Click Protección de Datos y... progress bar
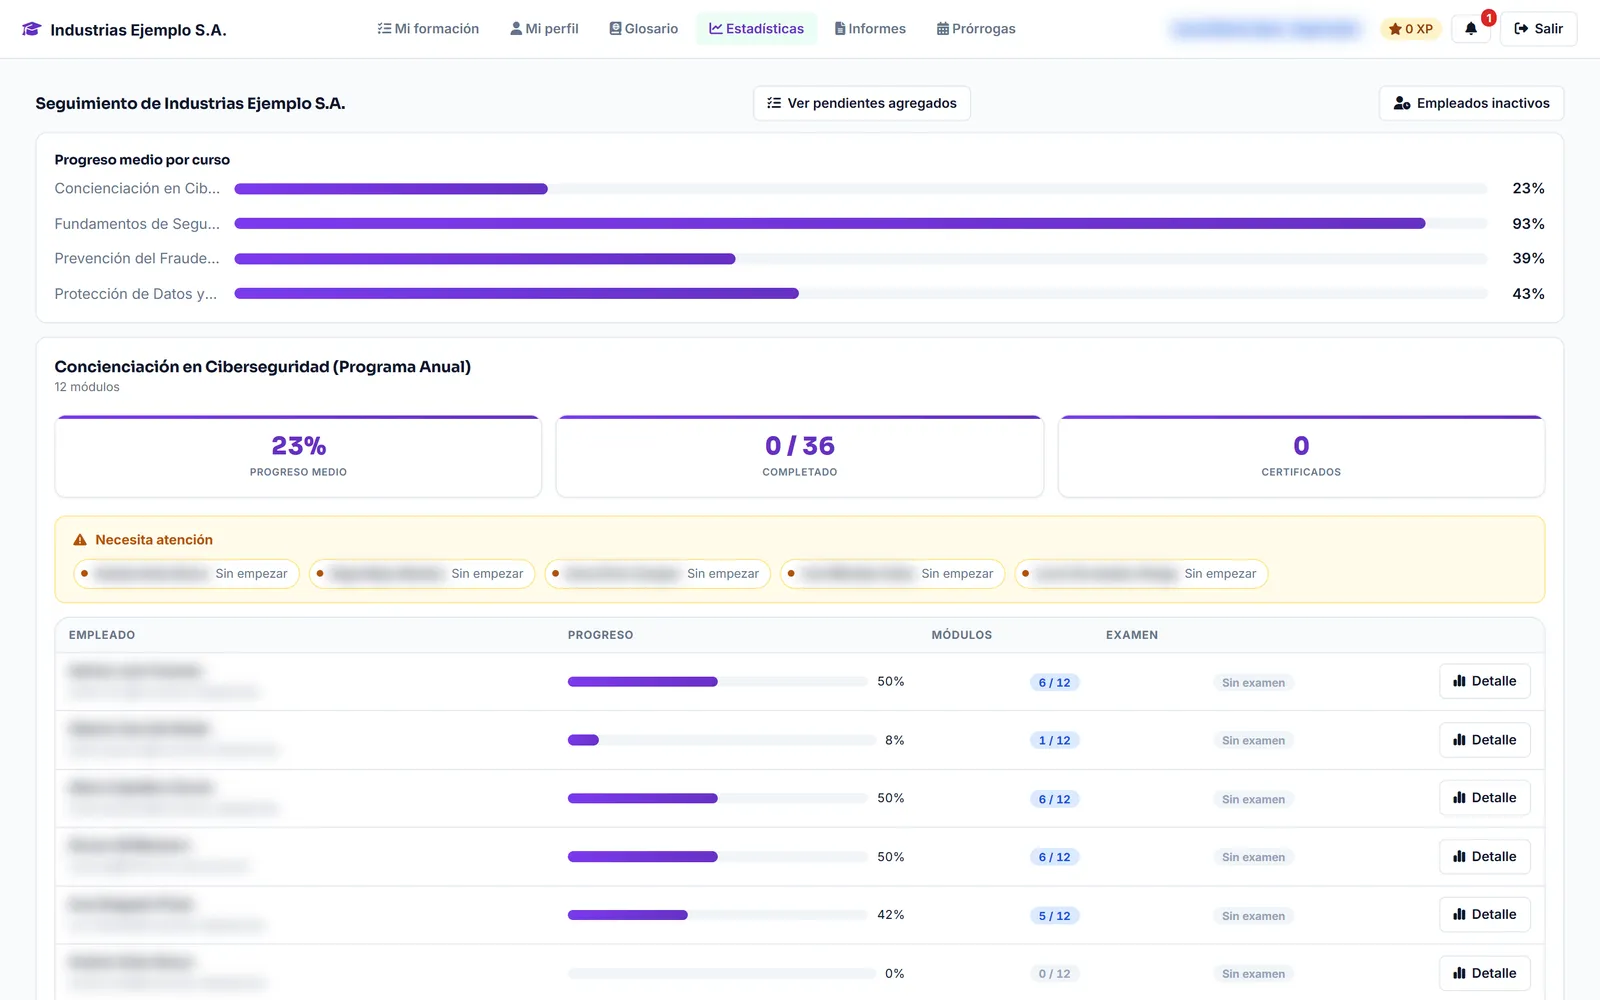This screenshot has width=1600, height=1000. (861, 294)
